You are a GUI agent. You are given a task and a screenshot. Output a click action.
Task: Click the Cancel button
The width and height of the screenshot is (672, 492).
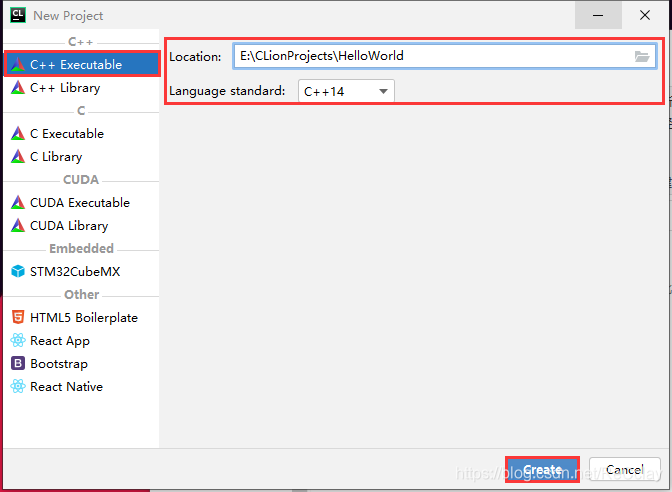pos(624,470)
